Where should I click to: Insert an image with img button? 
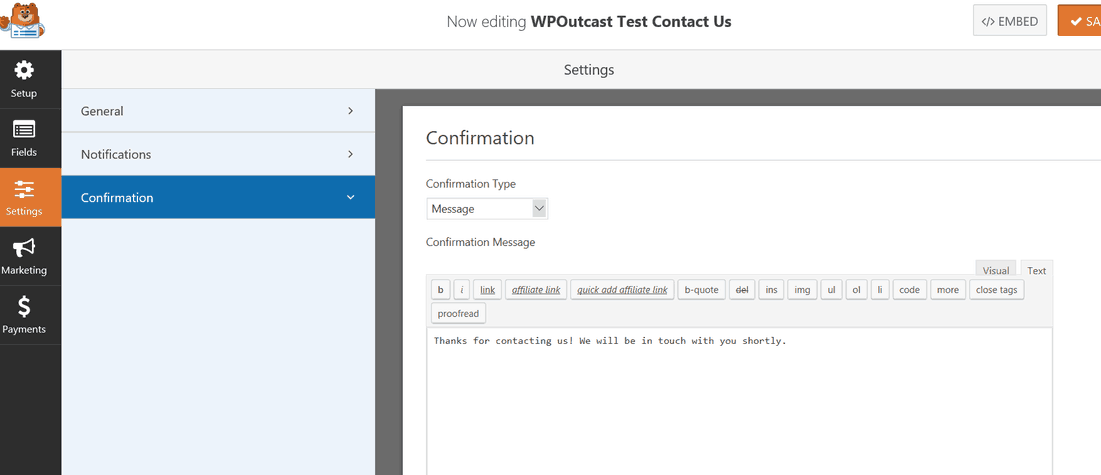coord(802,289)
